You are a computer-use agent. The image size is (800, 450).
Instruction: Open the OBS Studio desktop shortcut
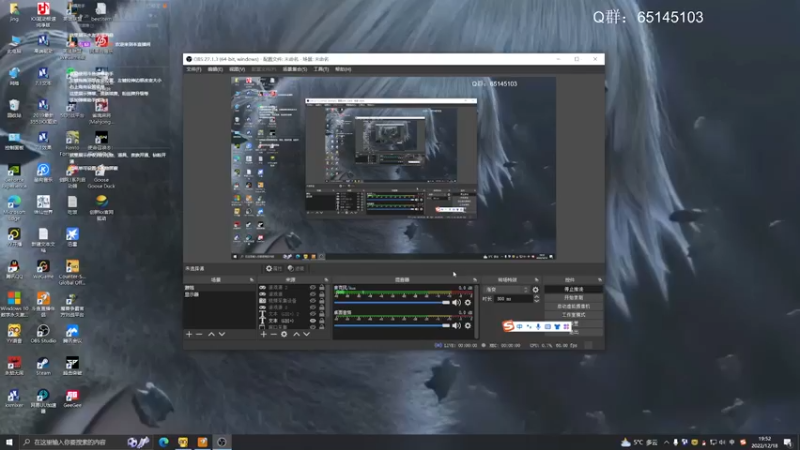coord(43,334)
